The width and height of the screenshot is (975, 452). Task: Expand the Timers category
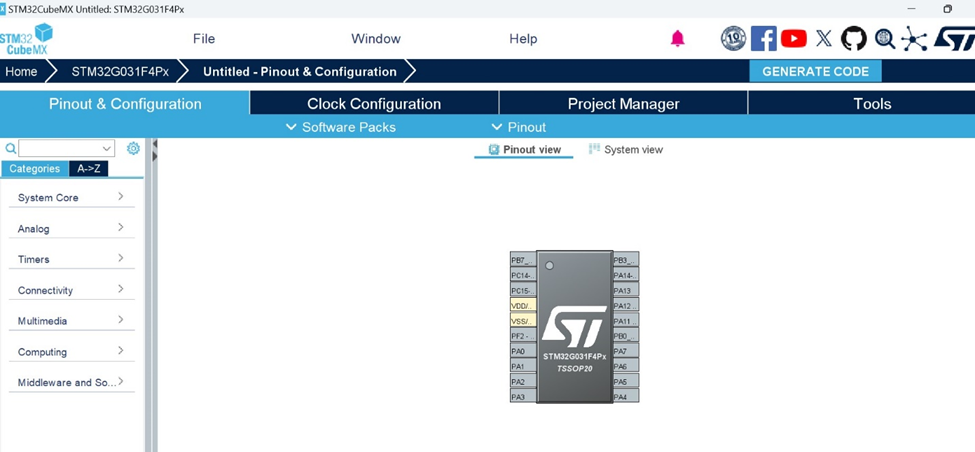[x=72, y=259]
